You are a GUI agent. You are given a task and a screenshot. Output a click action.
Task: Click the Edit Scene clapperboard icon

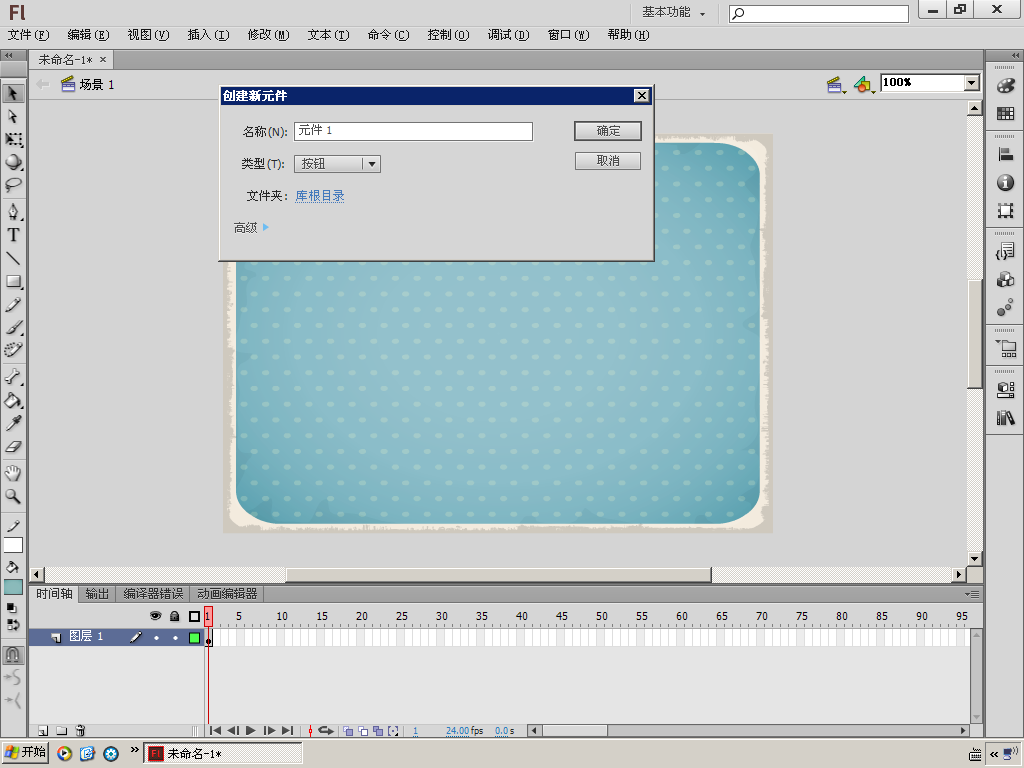835,84
